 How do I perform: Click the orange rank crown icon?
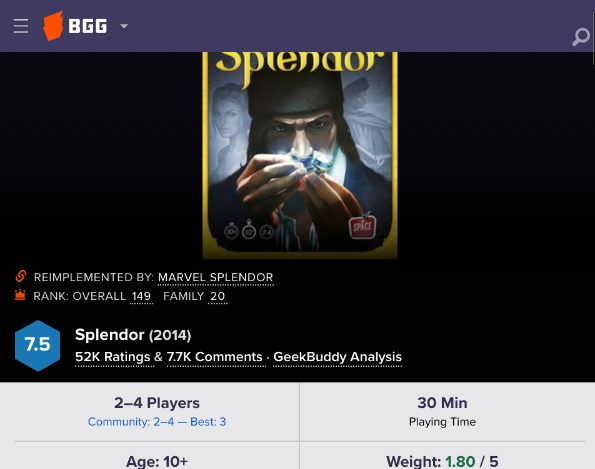point(20,295)
